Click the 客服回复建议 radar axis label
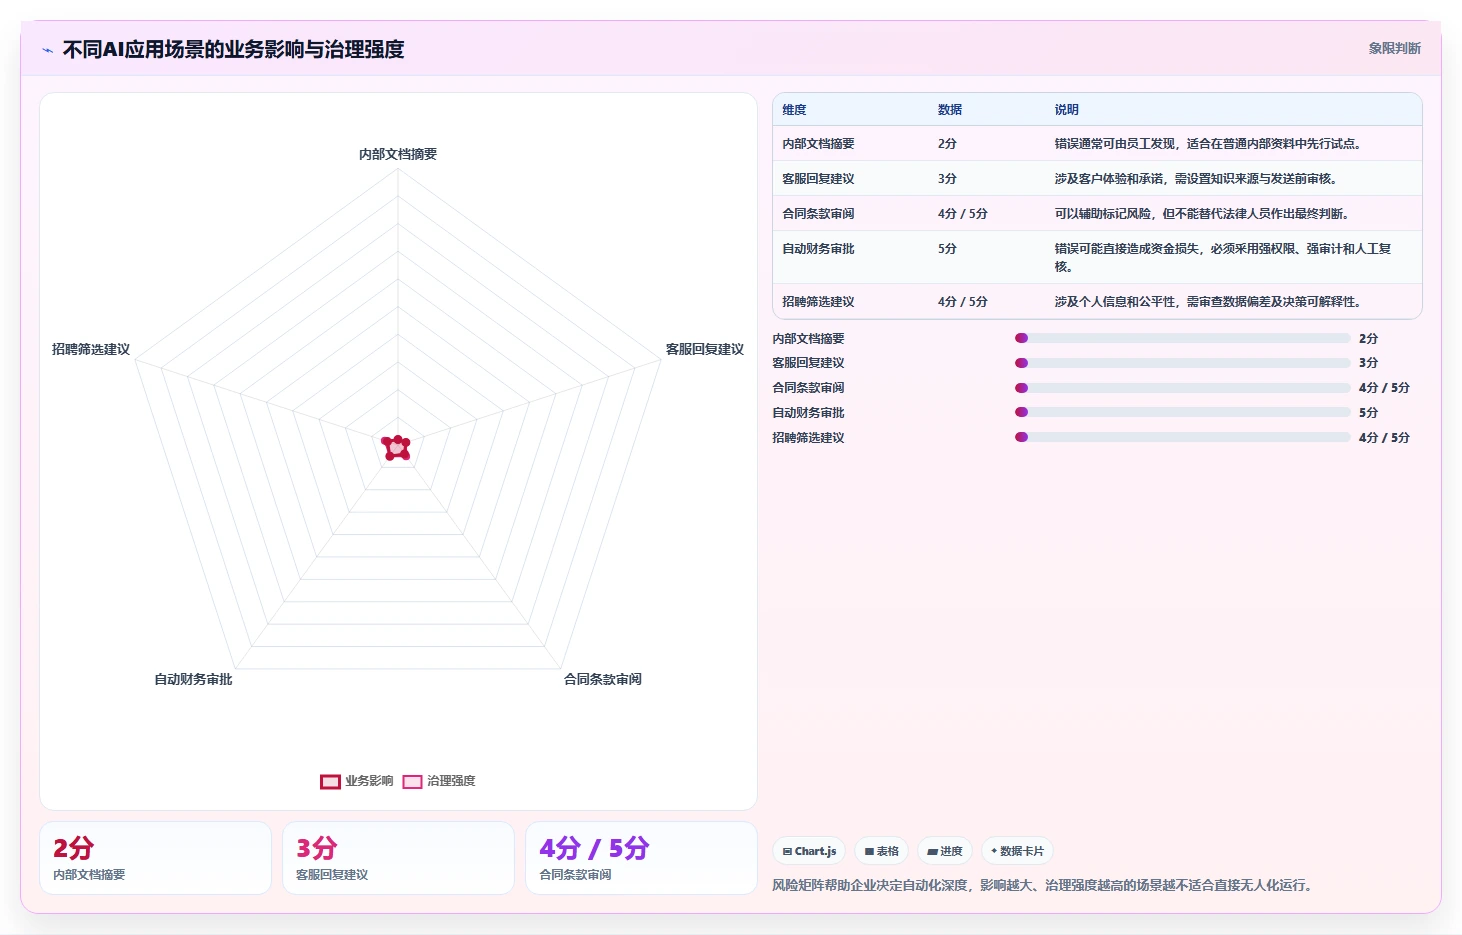Viewport: 1462px width, 935px height. point(705,349)
